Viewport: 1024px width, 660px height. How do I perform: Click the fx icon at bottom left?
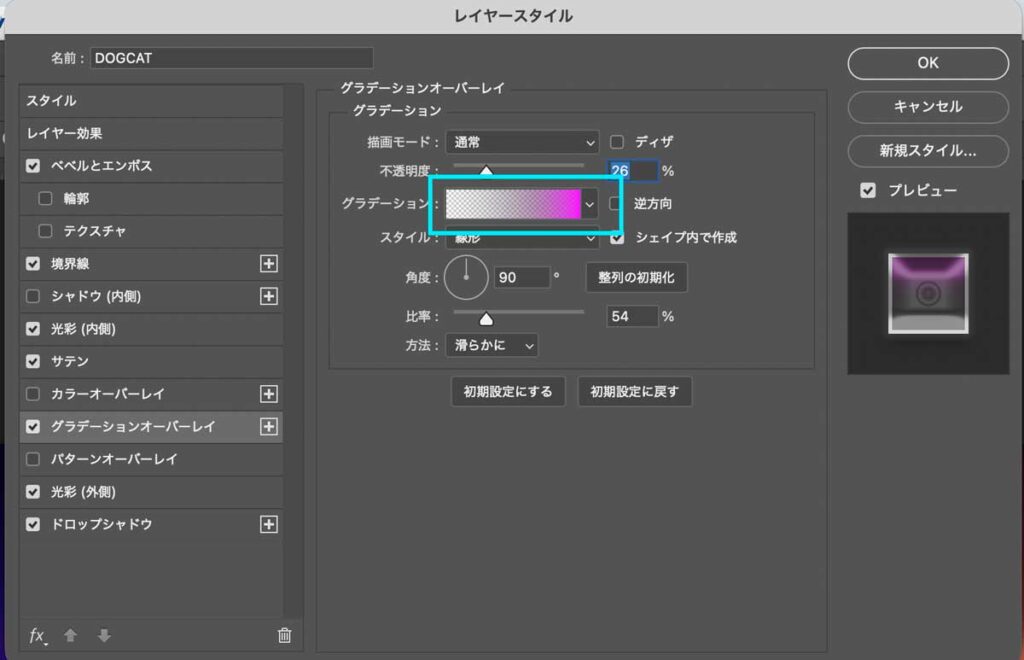click(x=37, y=635)
